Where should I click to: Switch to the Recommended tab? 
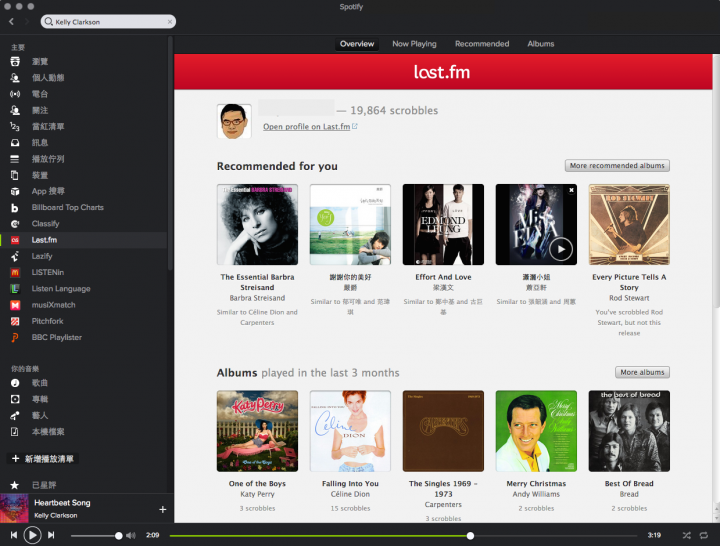(482, 44)
